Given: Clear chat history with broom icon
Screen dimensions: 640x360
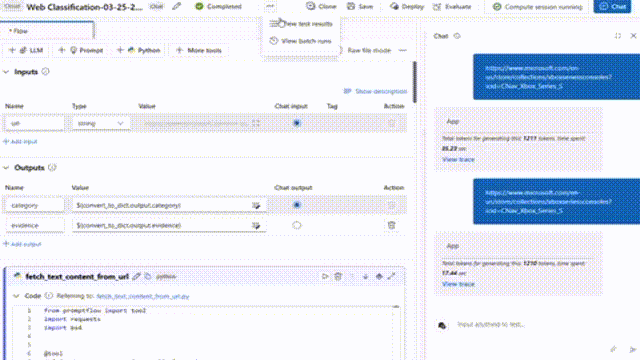Looking at the screenshot, I should click(613, 349).
